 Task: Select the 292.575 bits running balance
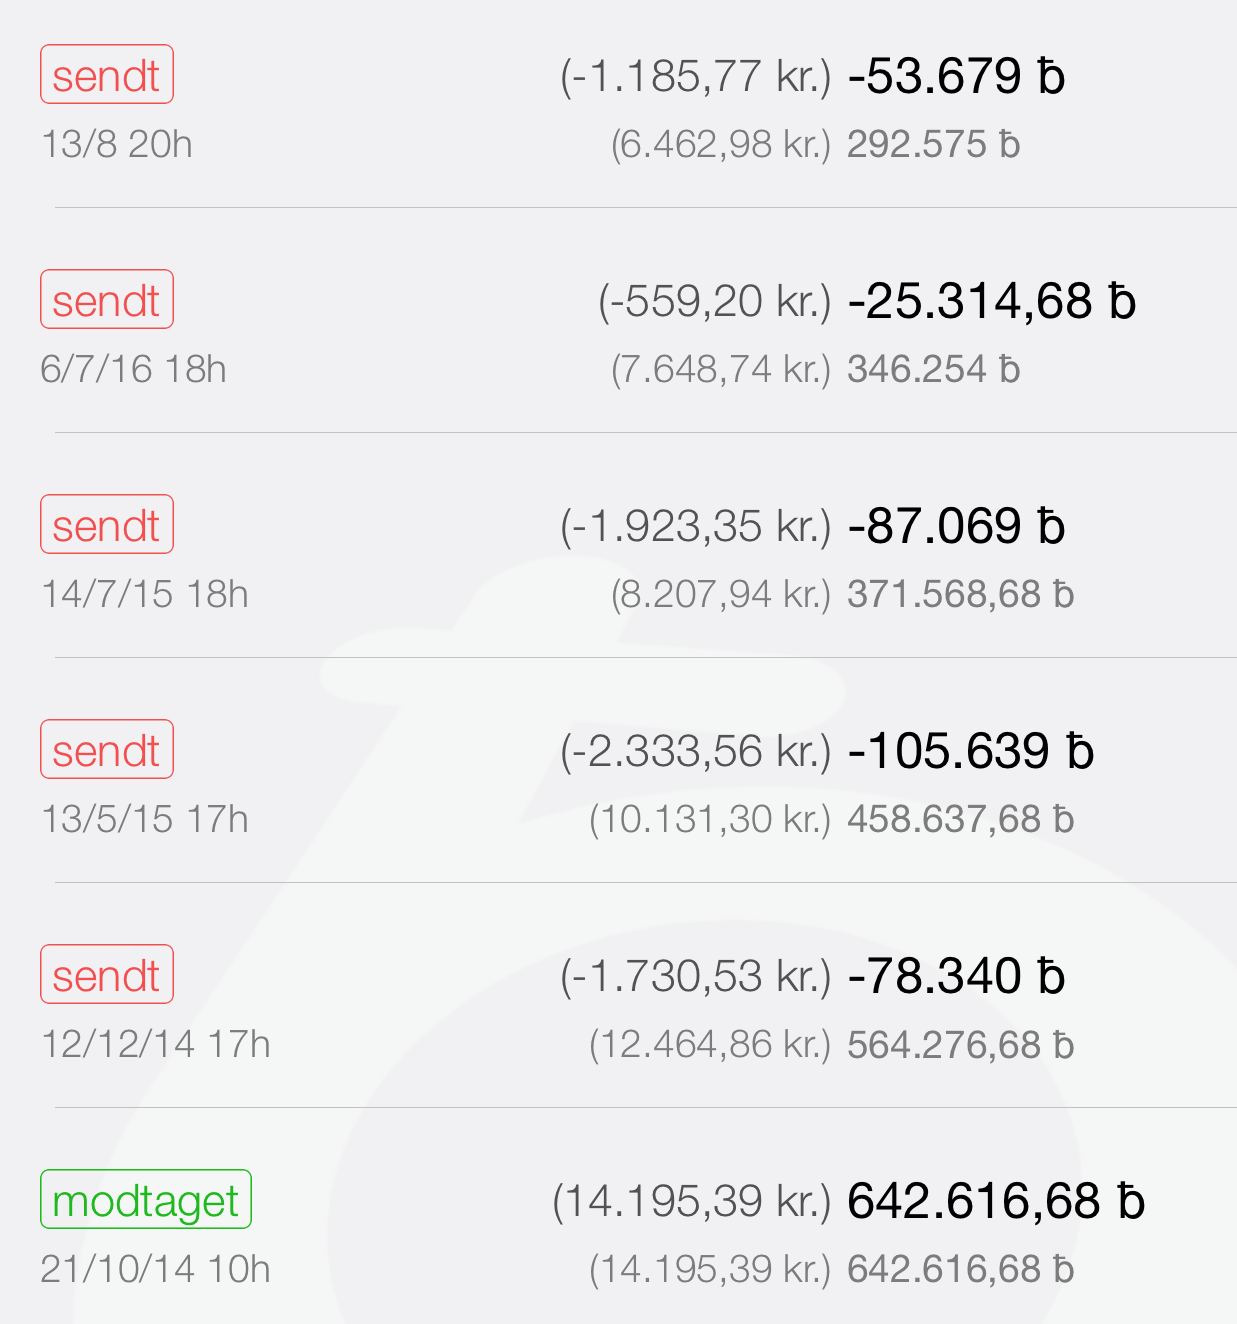coord(933,145)
